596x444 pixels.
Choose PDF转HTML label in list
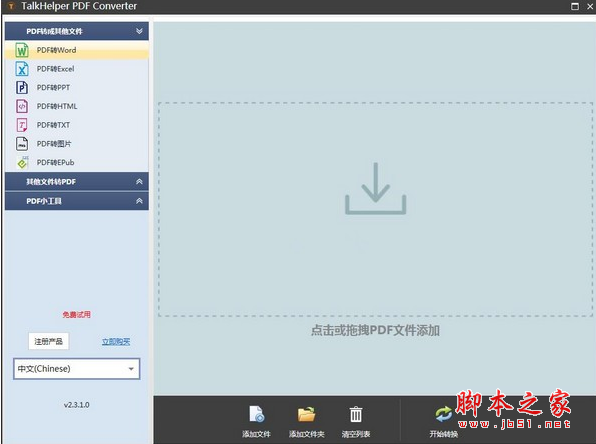(x=57, y=106)
